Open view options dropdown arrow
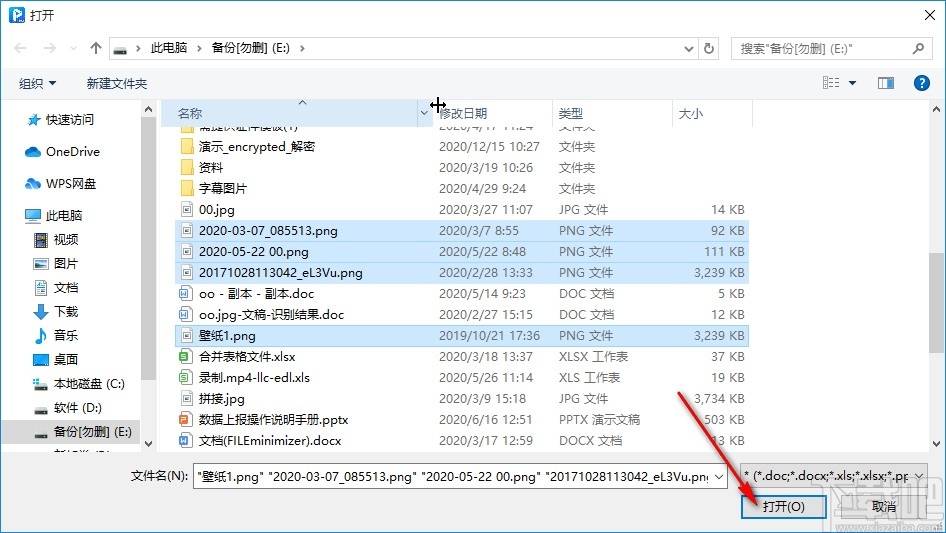Screen dimensions: 946x533 click(x=852, y=83)
